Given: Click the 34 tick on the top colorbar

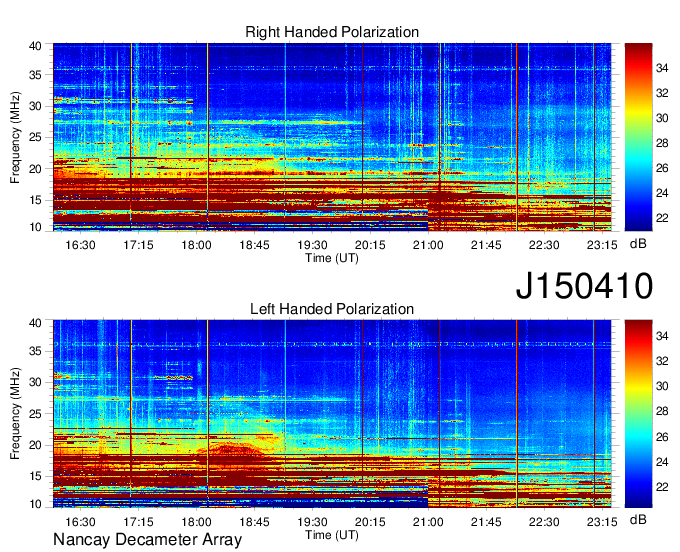Looking at the screenshot, I should coord(662,68).
